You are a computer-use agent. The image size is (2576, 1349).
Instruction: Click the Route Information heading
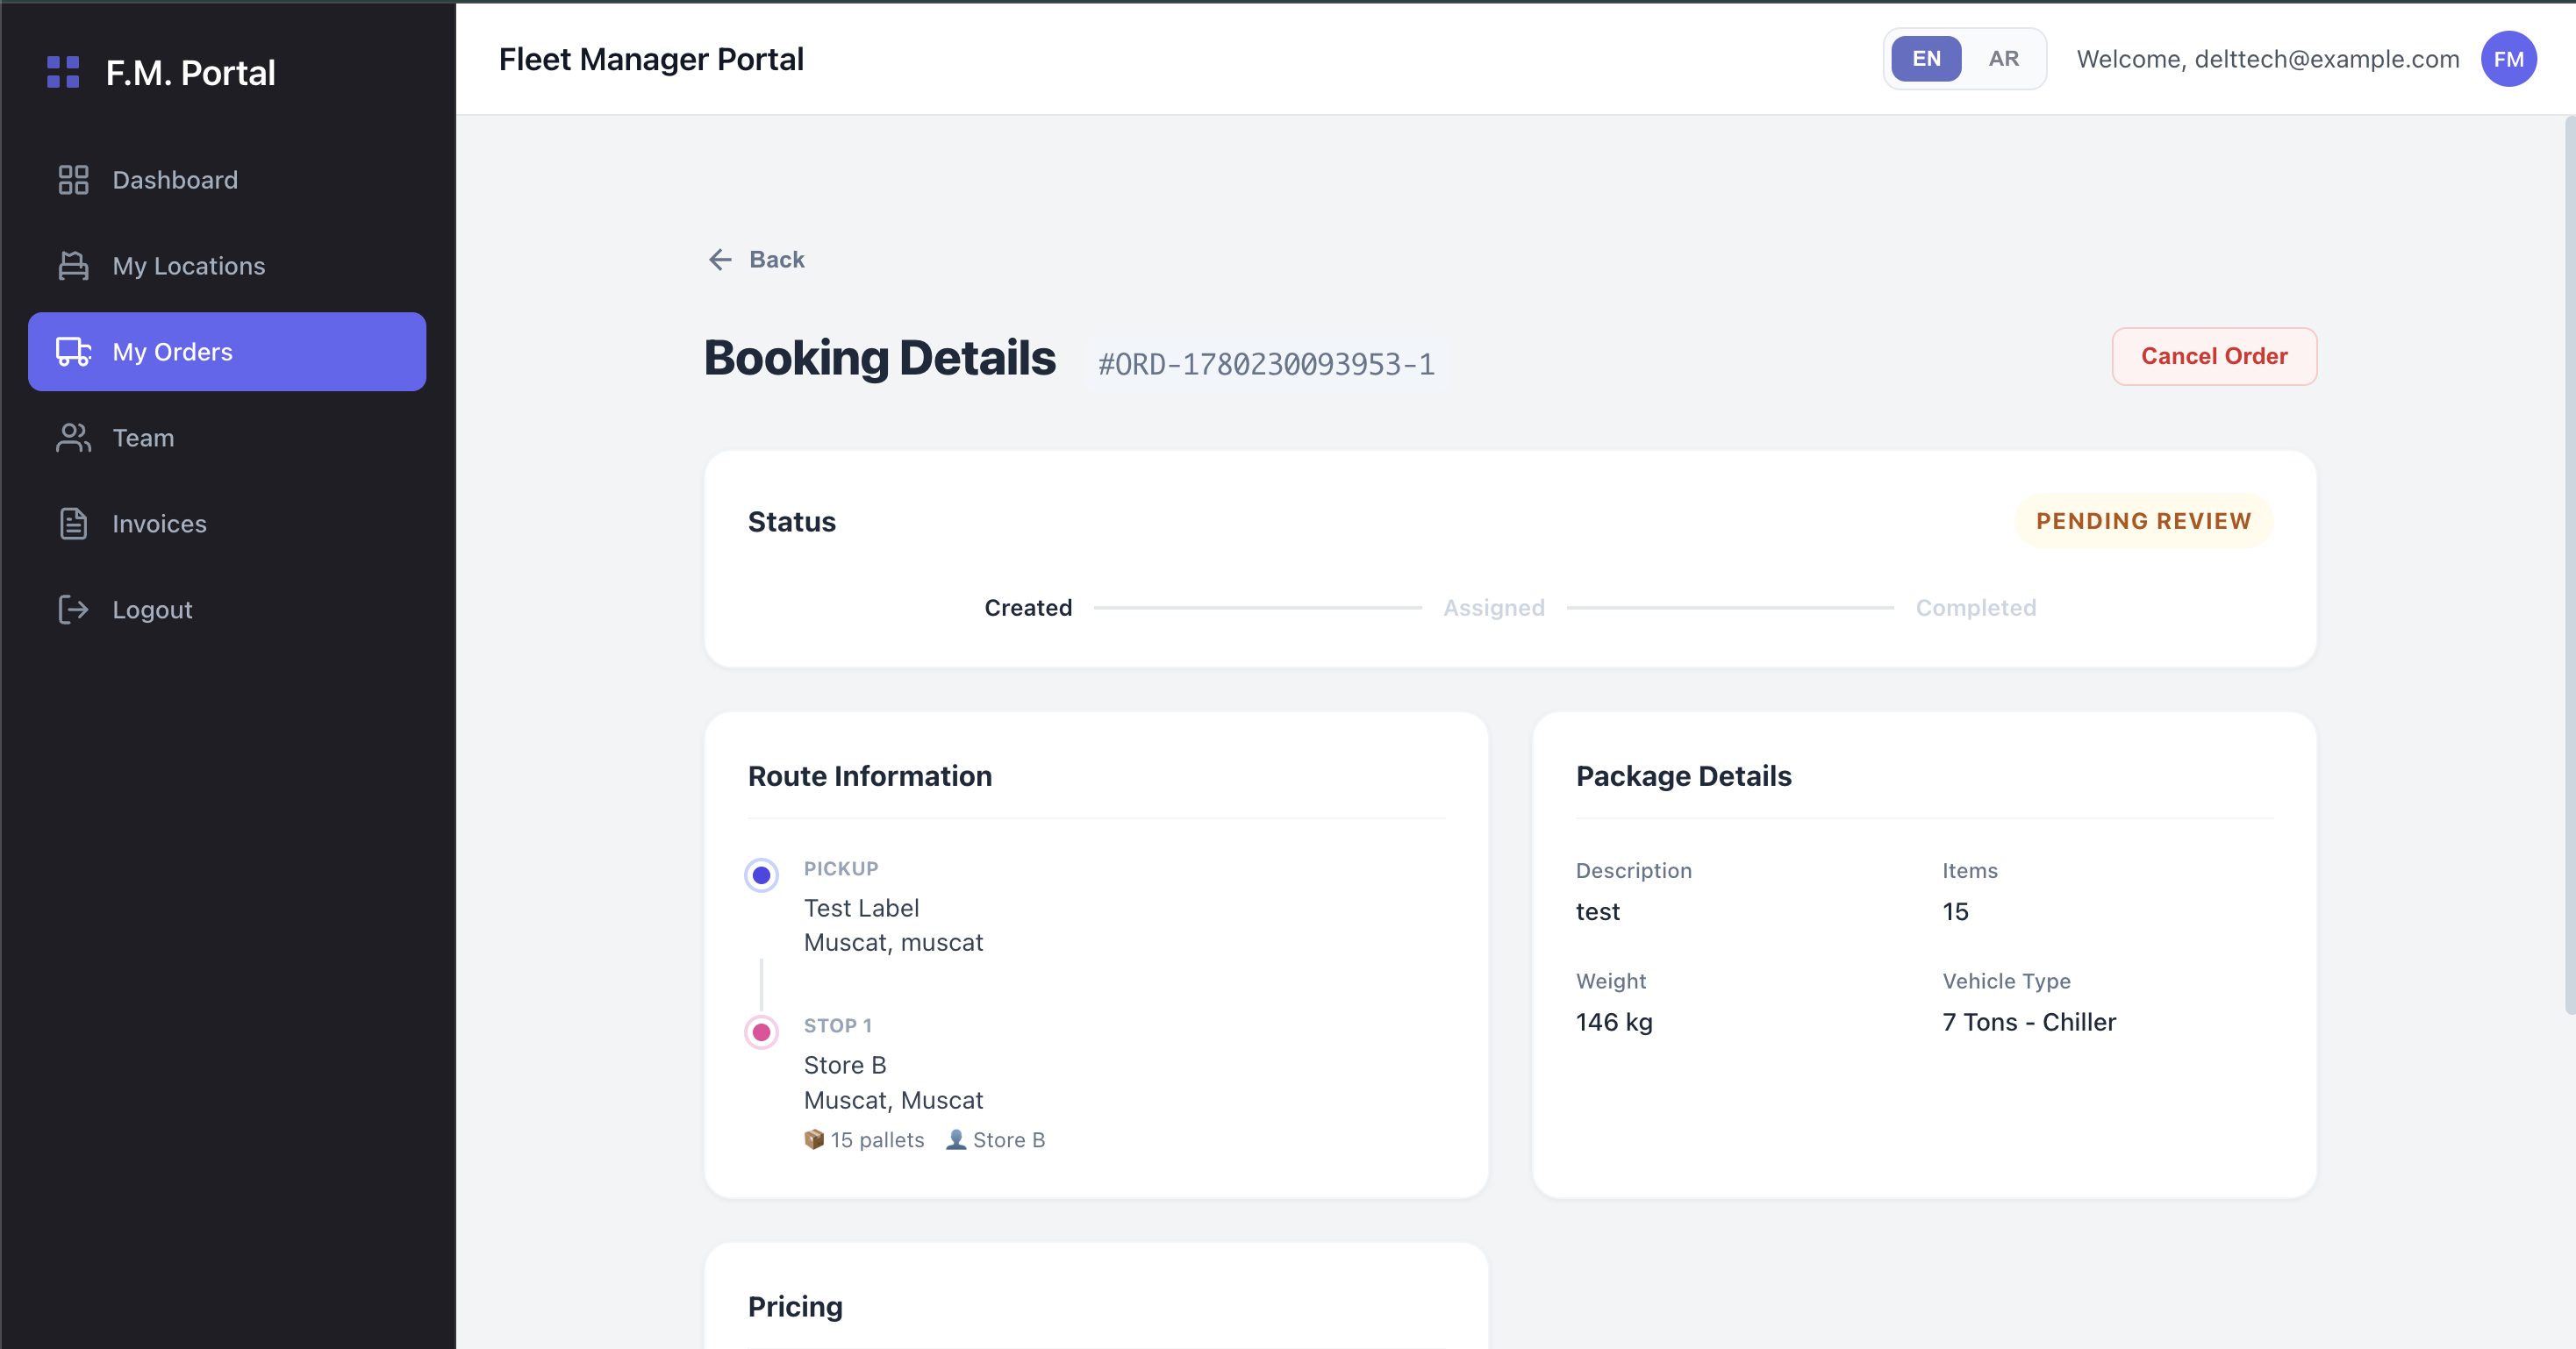click(x=870, y=776)
